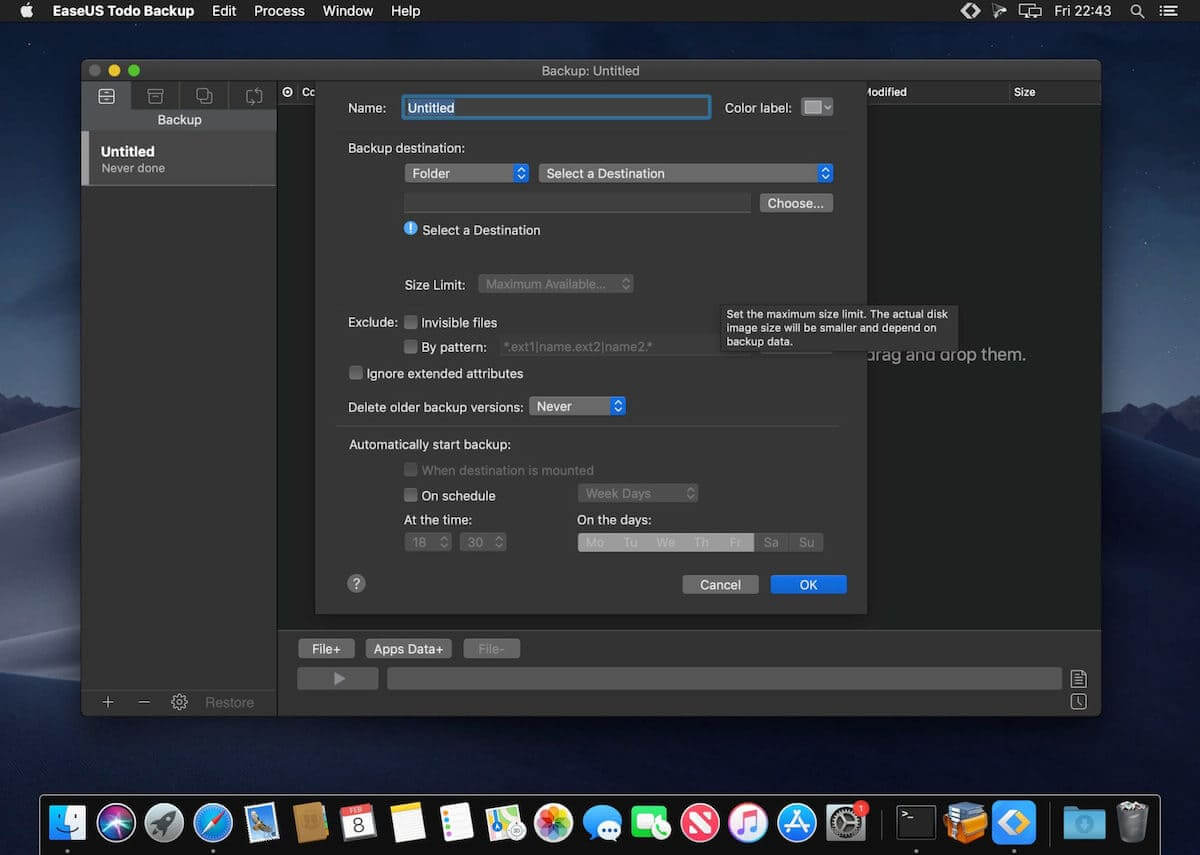Image resolution: width=1200 pixels, height=855 pixels.
Task: Enable On schedule checkbox
Action: [411, 495]
